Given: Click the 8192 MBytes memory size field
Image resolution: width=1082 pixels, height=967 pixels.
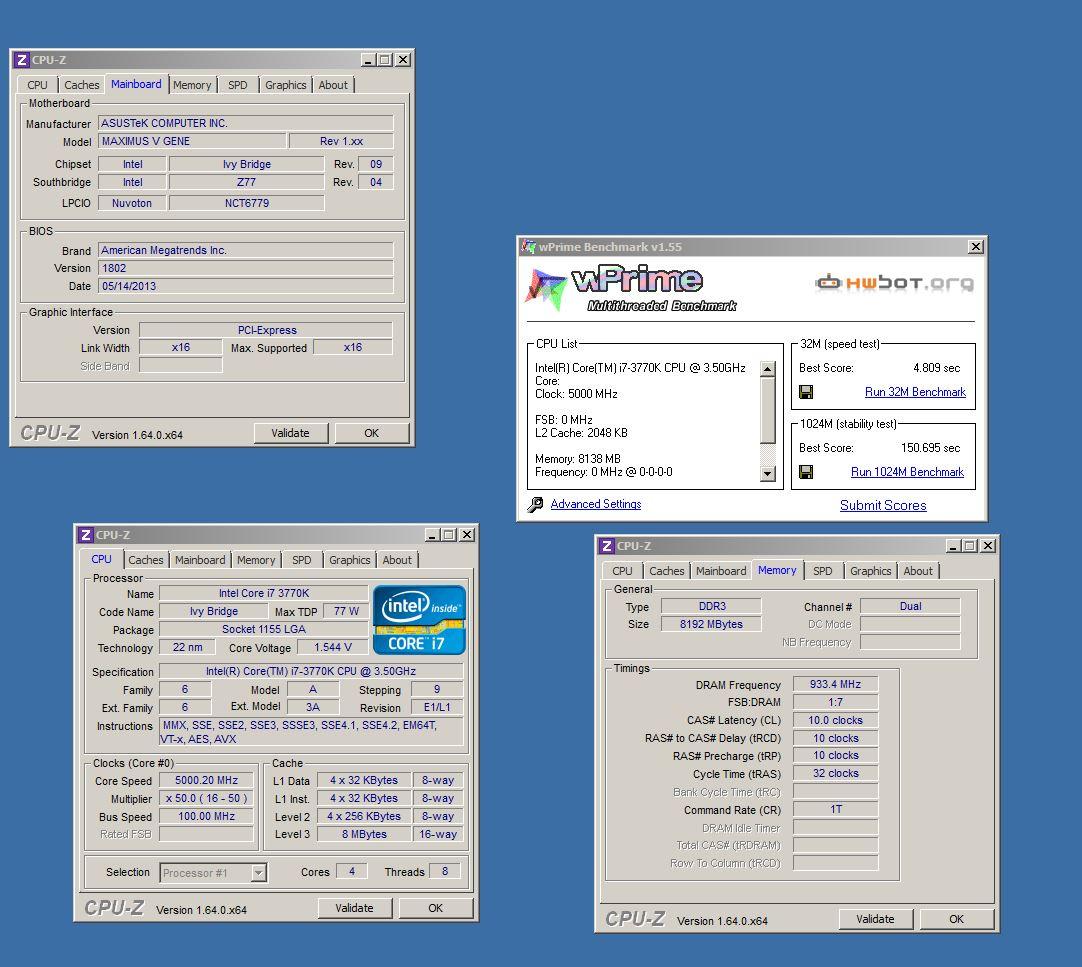Looking at the screenshot, I should tap(711, 624).
